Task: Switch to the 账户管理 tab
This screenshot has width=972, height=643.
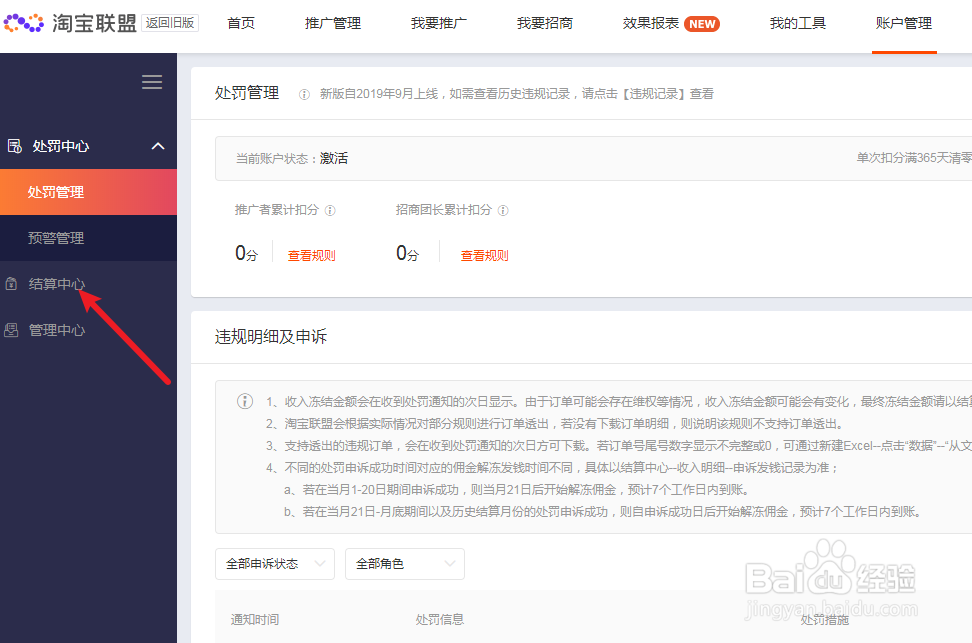Action: (904, 23)
